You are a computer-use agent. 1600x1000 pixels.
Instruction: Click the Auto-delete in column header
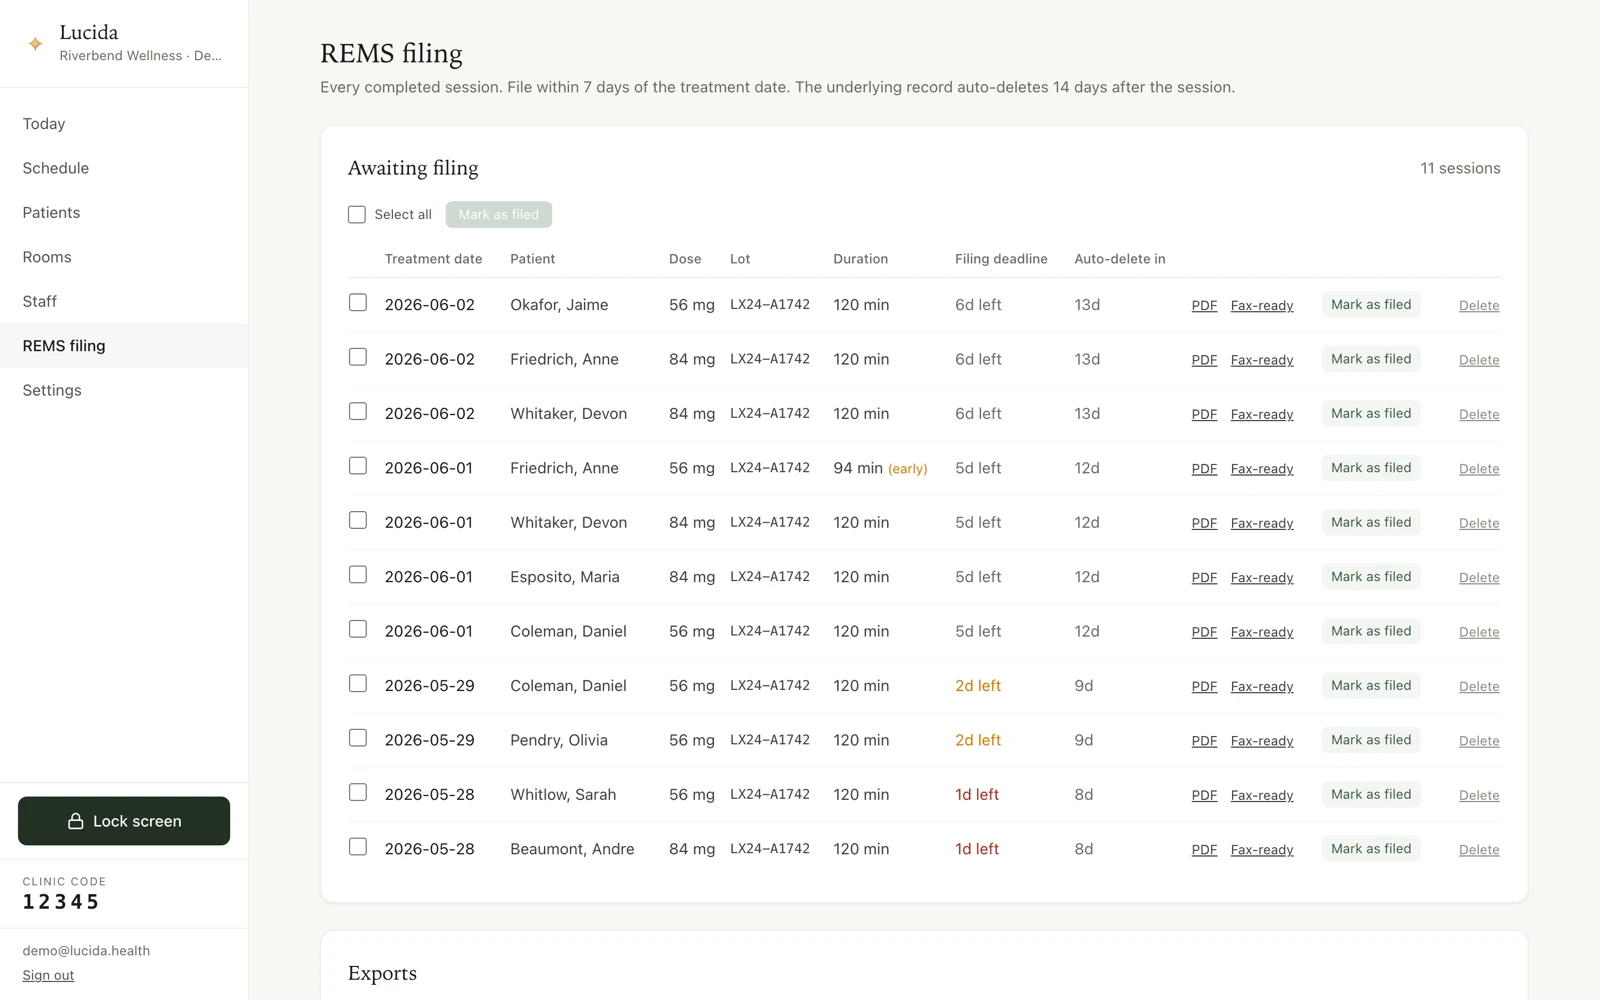1120,259
